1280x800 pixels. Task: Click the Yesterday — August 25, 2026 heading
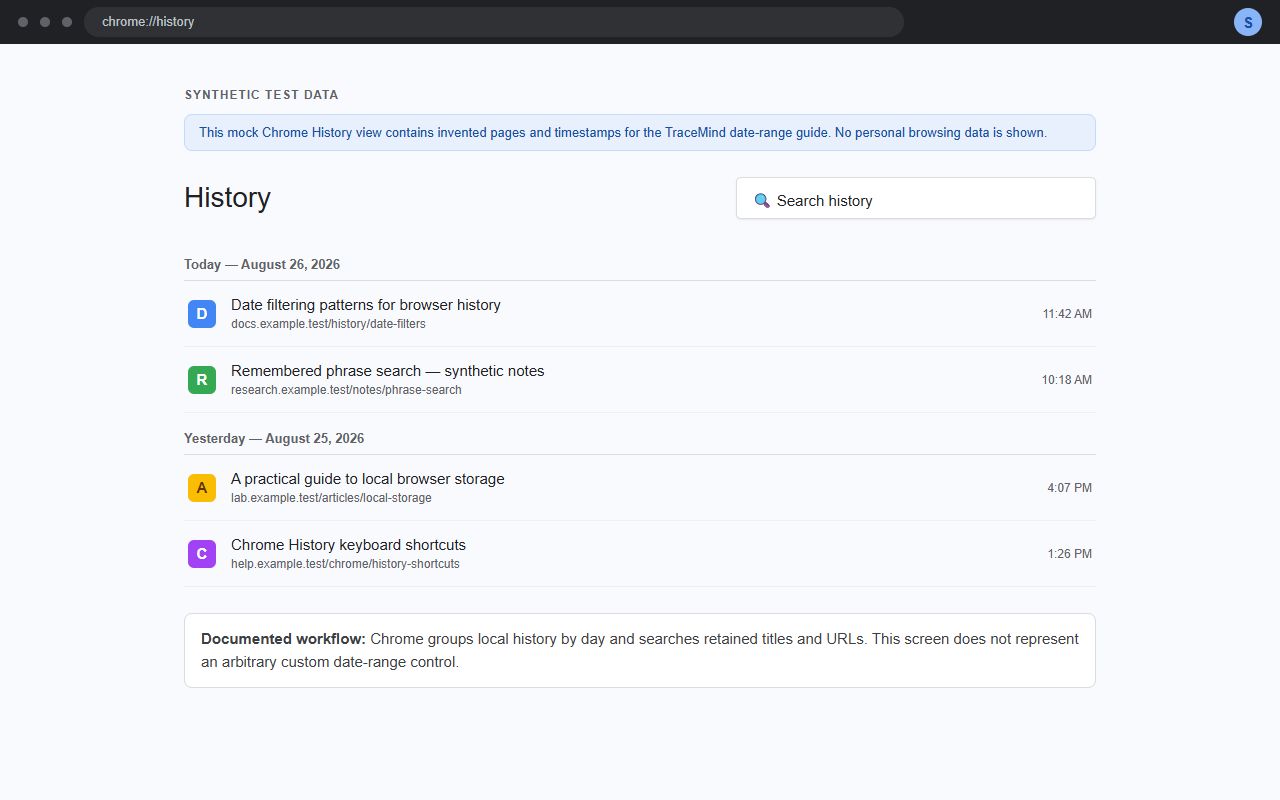(x=274, y=439)
